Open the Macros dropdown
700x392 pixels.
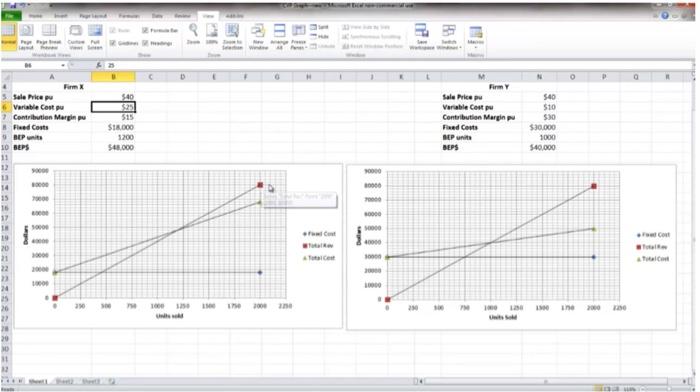coord(475,36)
